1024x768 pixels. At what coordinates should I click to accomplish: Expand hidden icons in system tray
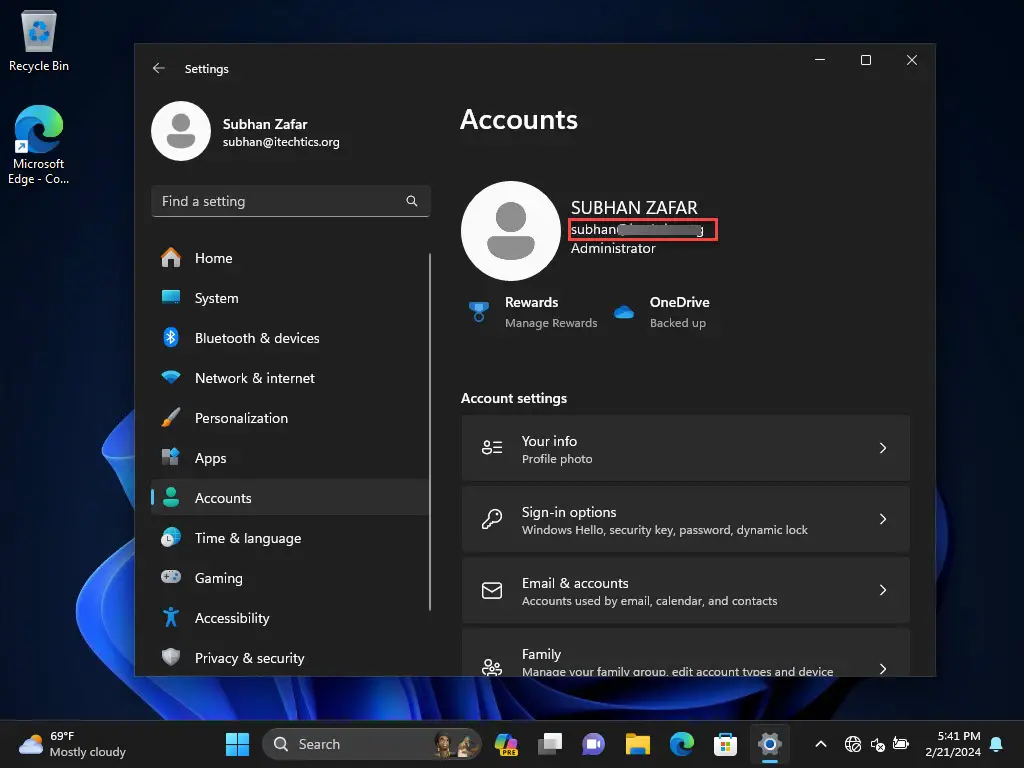coord(820,744)
